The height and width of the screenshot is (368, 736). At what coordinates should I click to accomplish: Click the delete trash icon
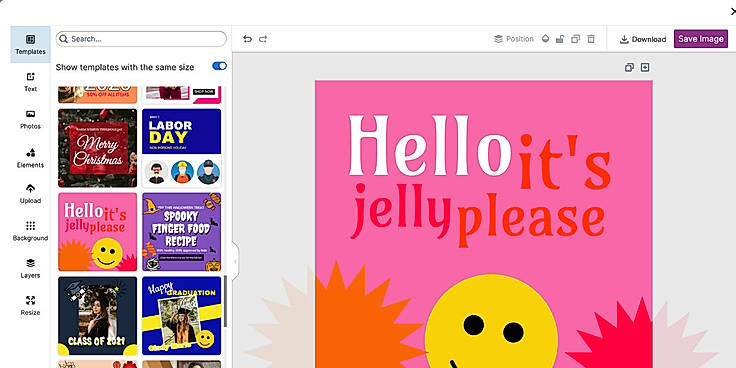pyautogui.click(x=591, y=39)
